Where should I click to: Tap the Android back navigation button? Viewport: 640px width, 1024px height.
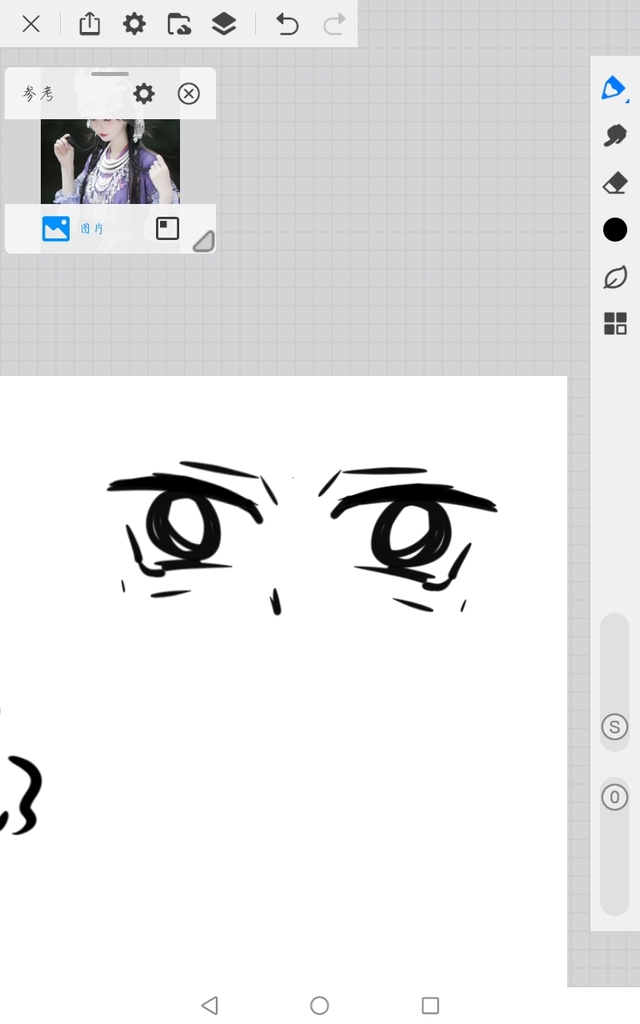[210, 1005]
